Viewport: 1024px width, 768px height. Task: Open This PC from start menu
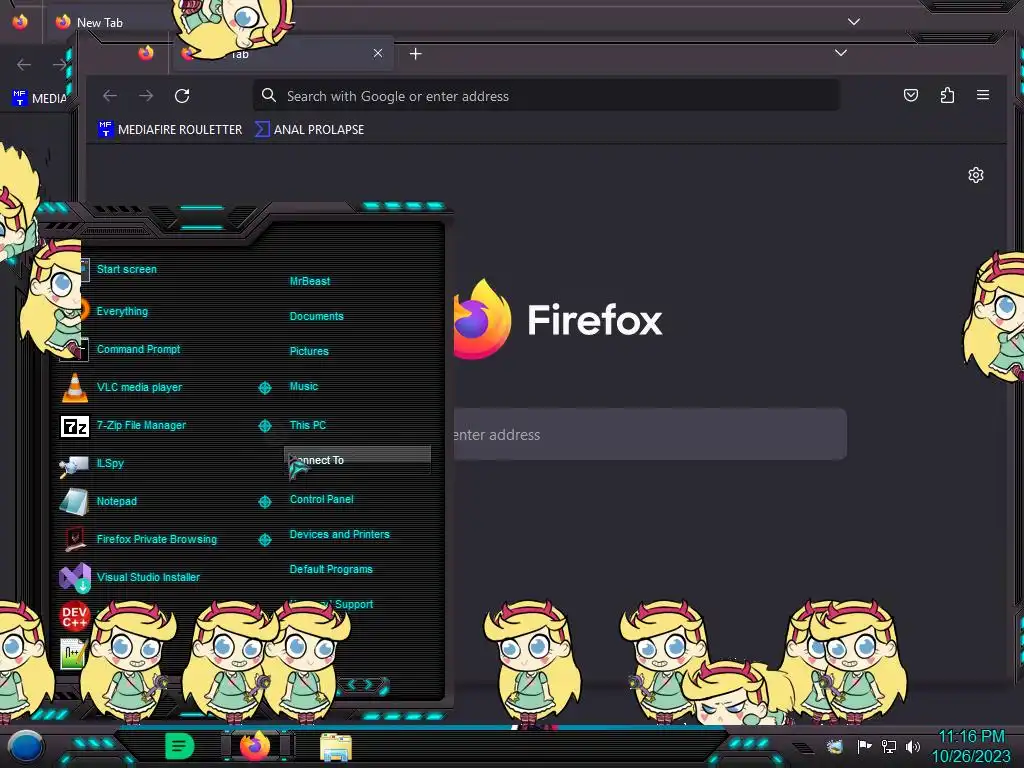click(x=308, y=424)
